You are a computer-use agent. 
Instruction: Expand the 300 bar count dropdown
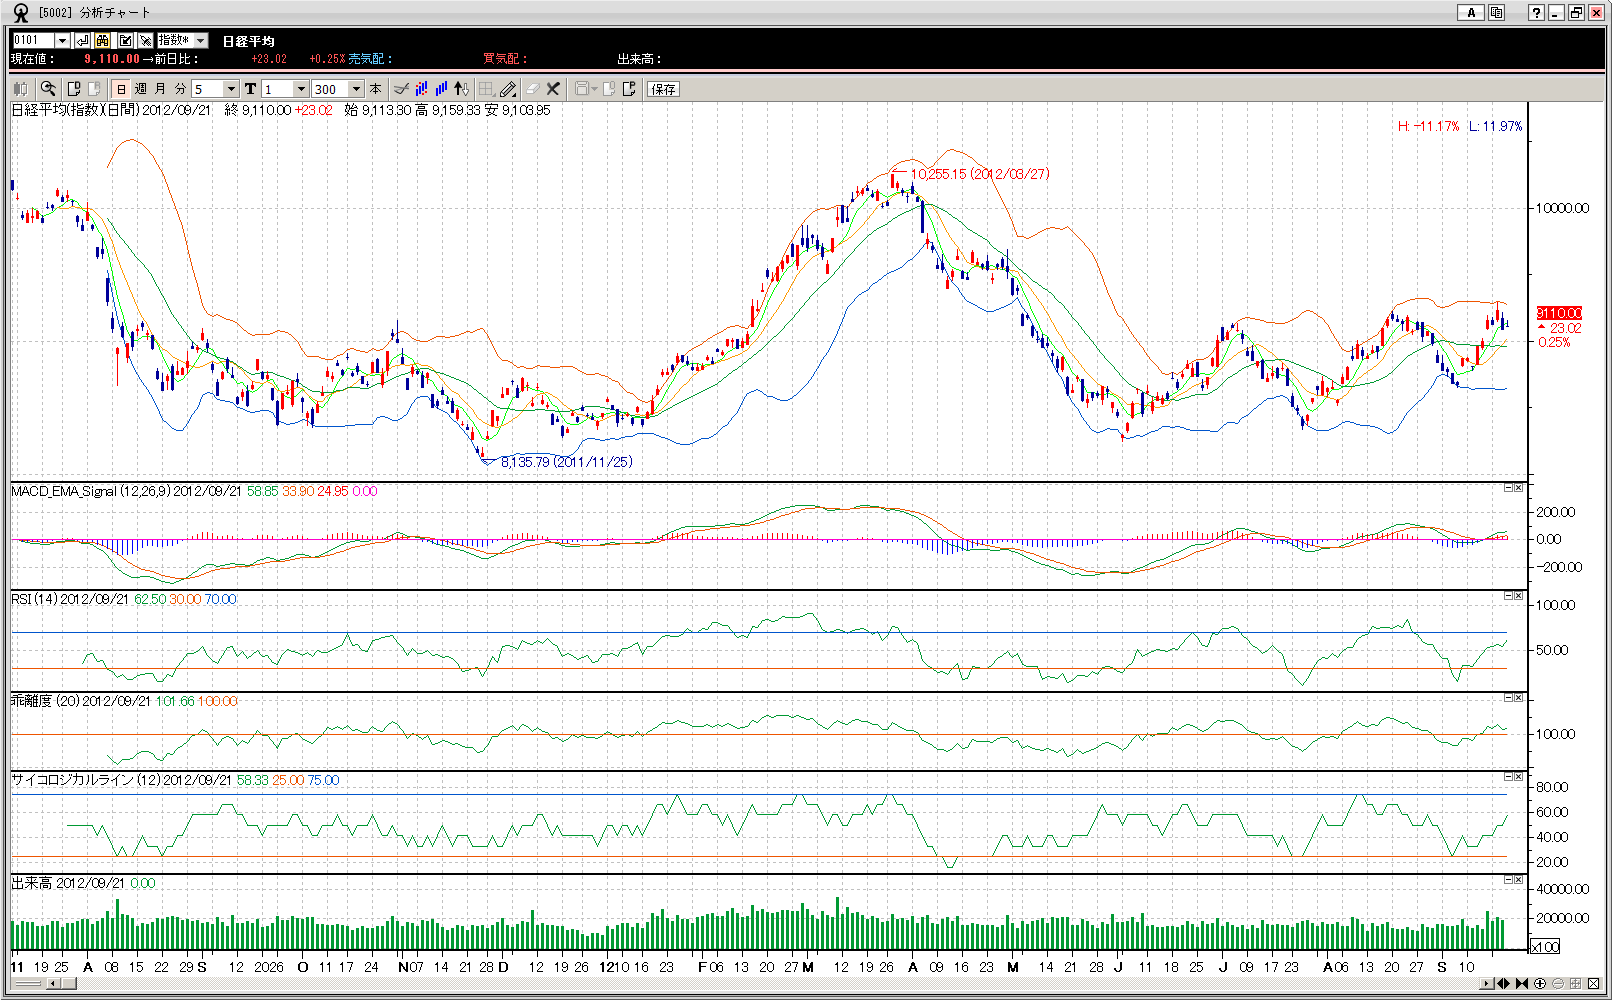[355, 89]
